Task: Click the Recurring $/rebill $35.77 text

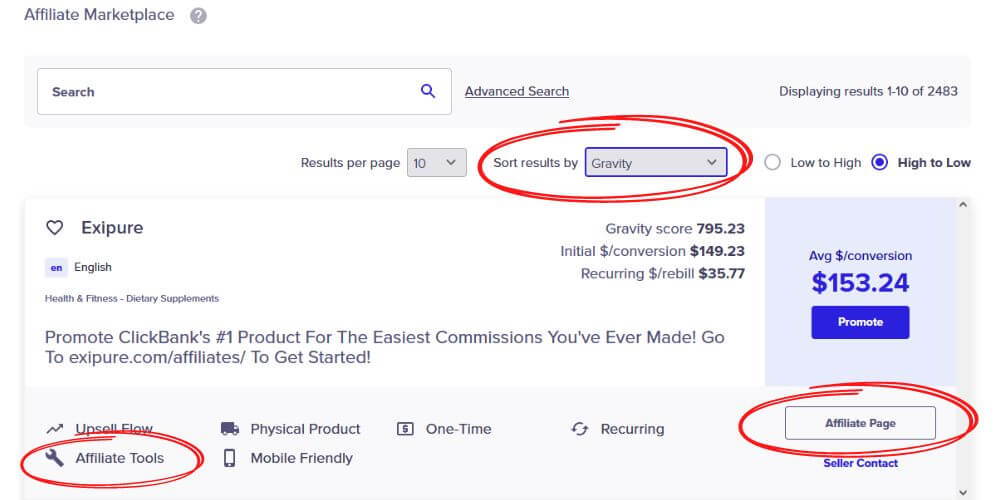Action: (x=663, y=274)
